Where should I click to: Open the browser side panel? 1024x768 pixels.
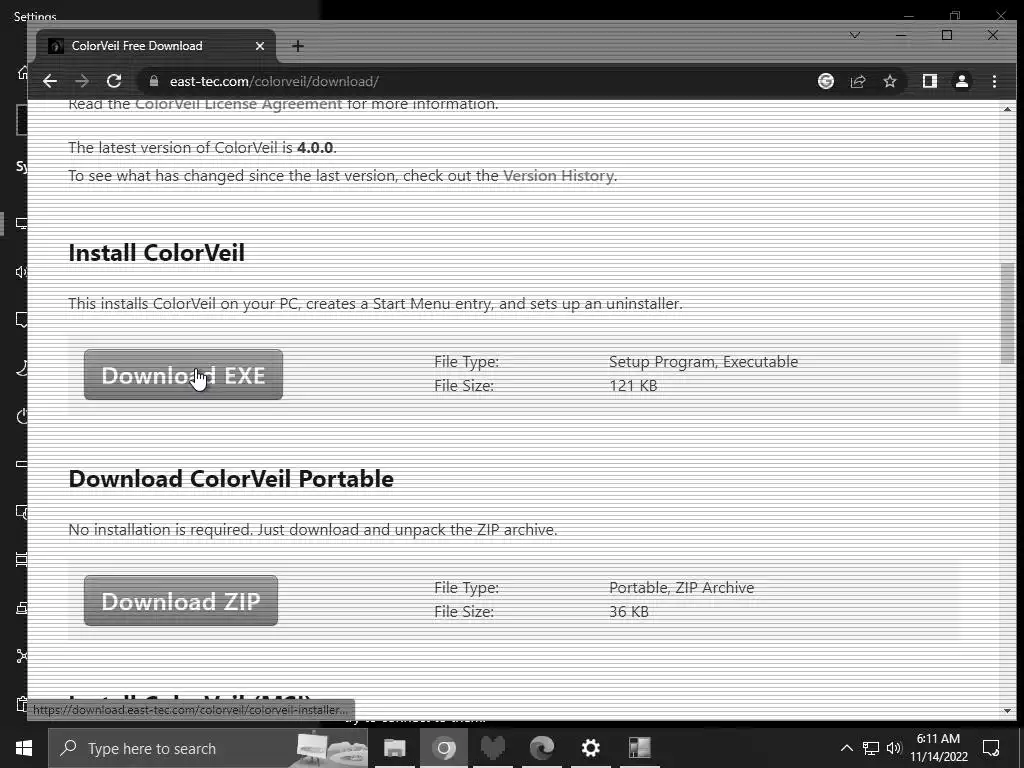(930, 81)
